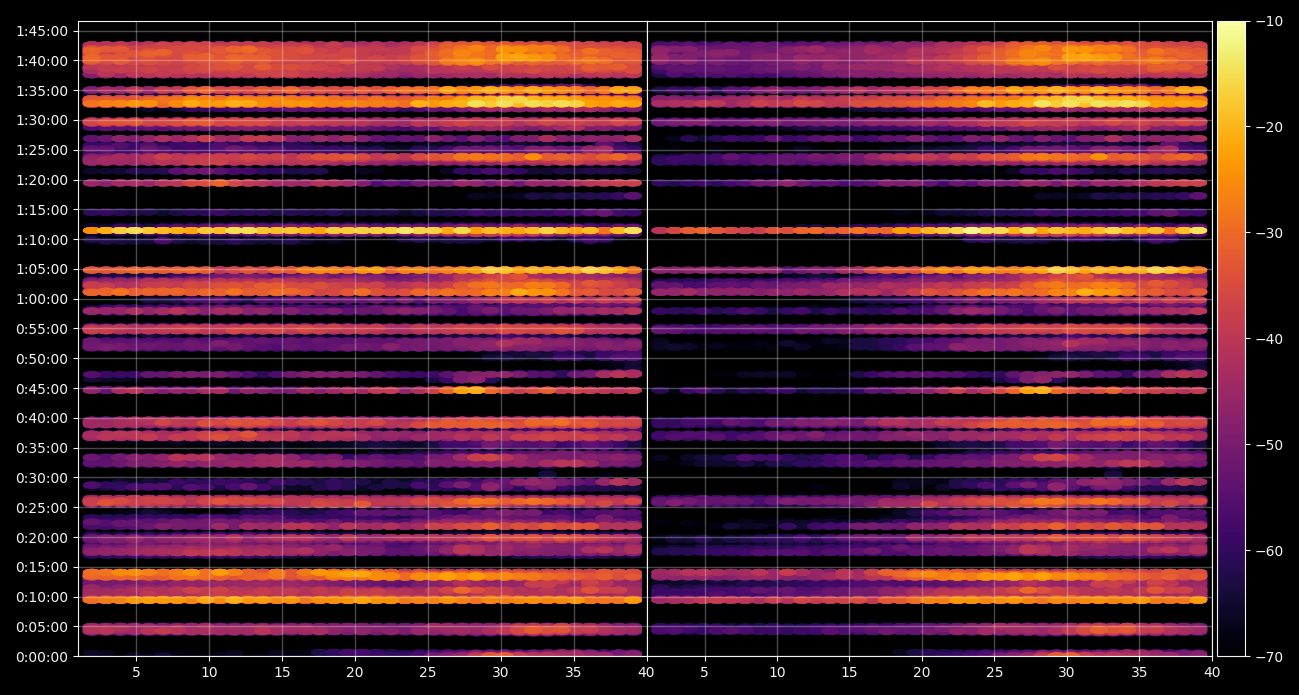This screenshot has width=1299, height=695.
Task: Select the 0:50:00 tick label
Action: (42, 359)
